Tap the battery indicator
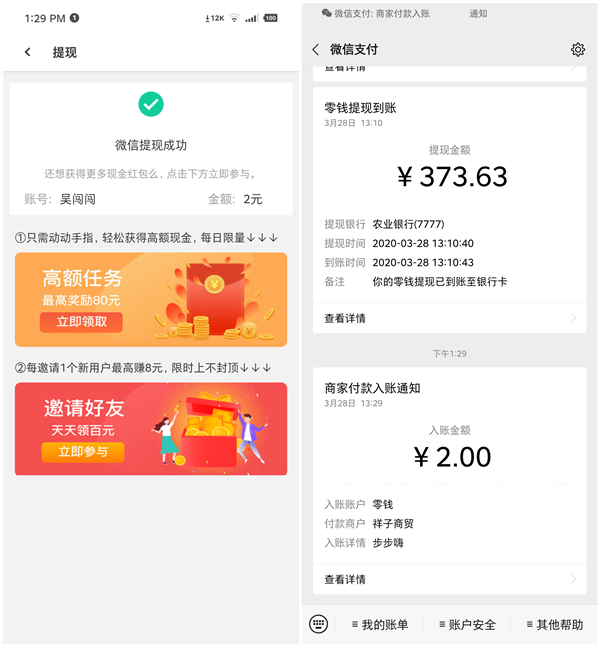 270,18
